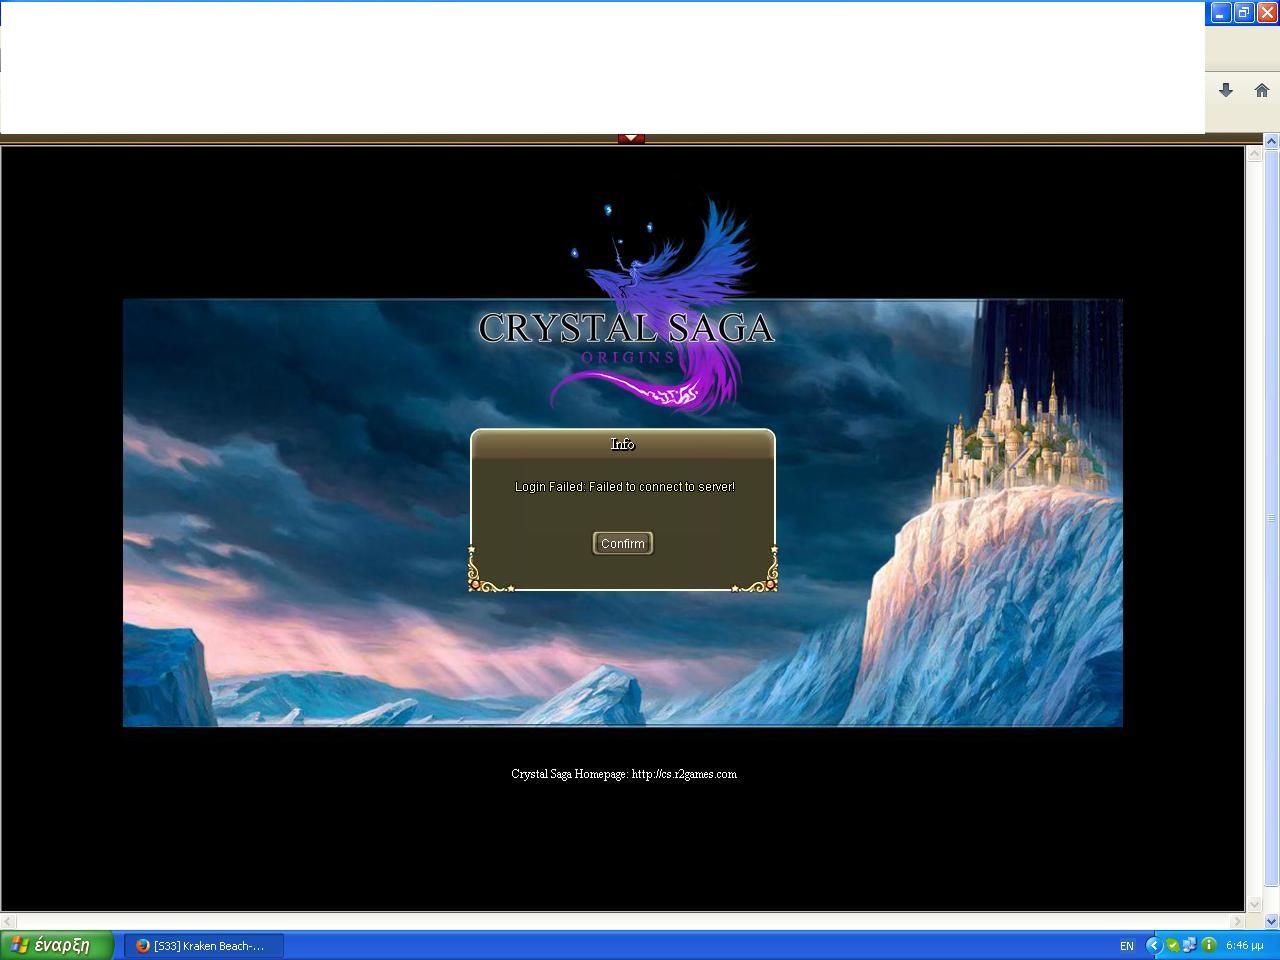Click the outer vertical scrollbar thumb
1280x960 pixels.
click(x=1272, y=518)
